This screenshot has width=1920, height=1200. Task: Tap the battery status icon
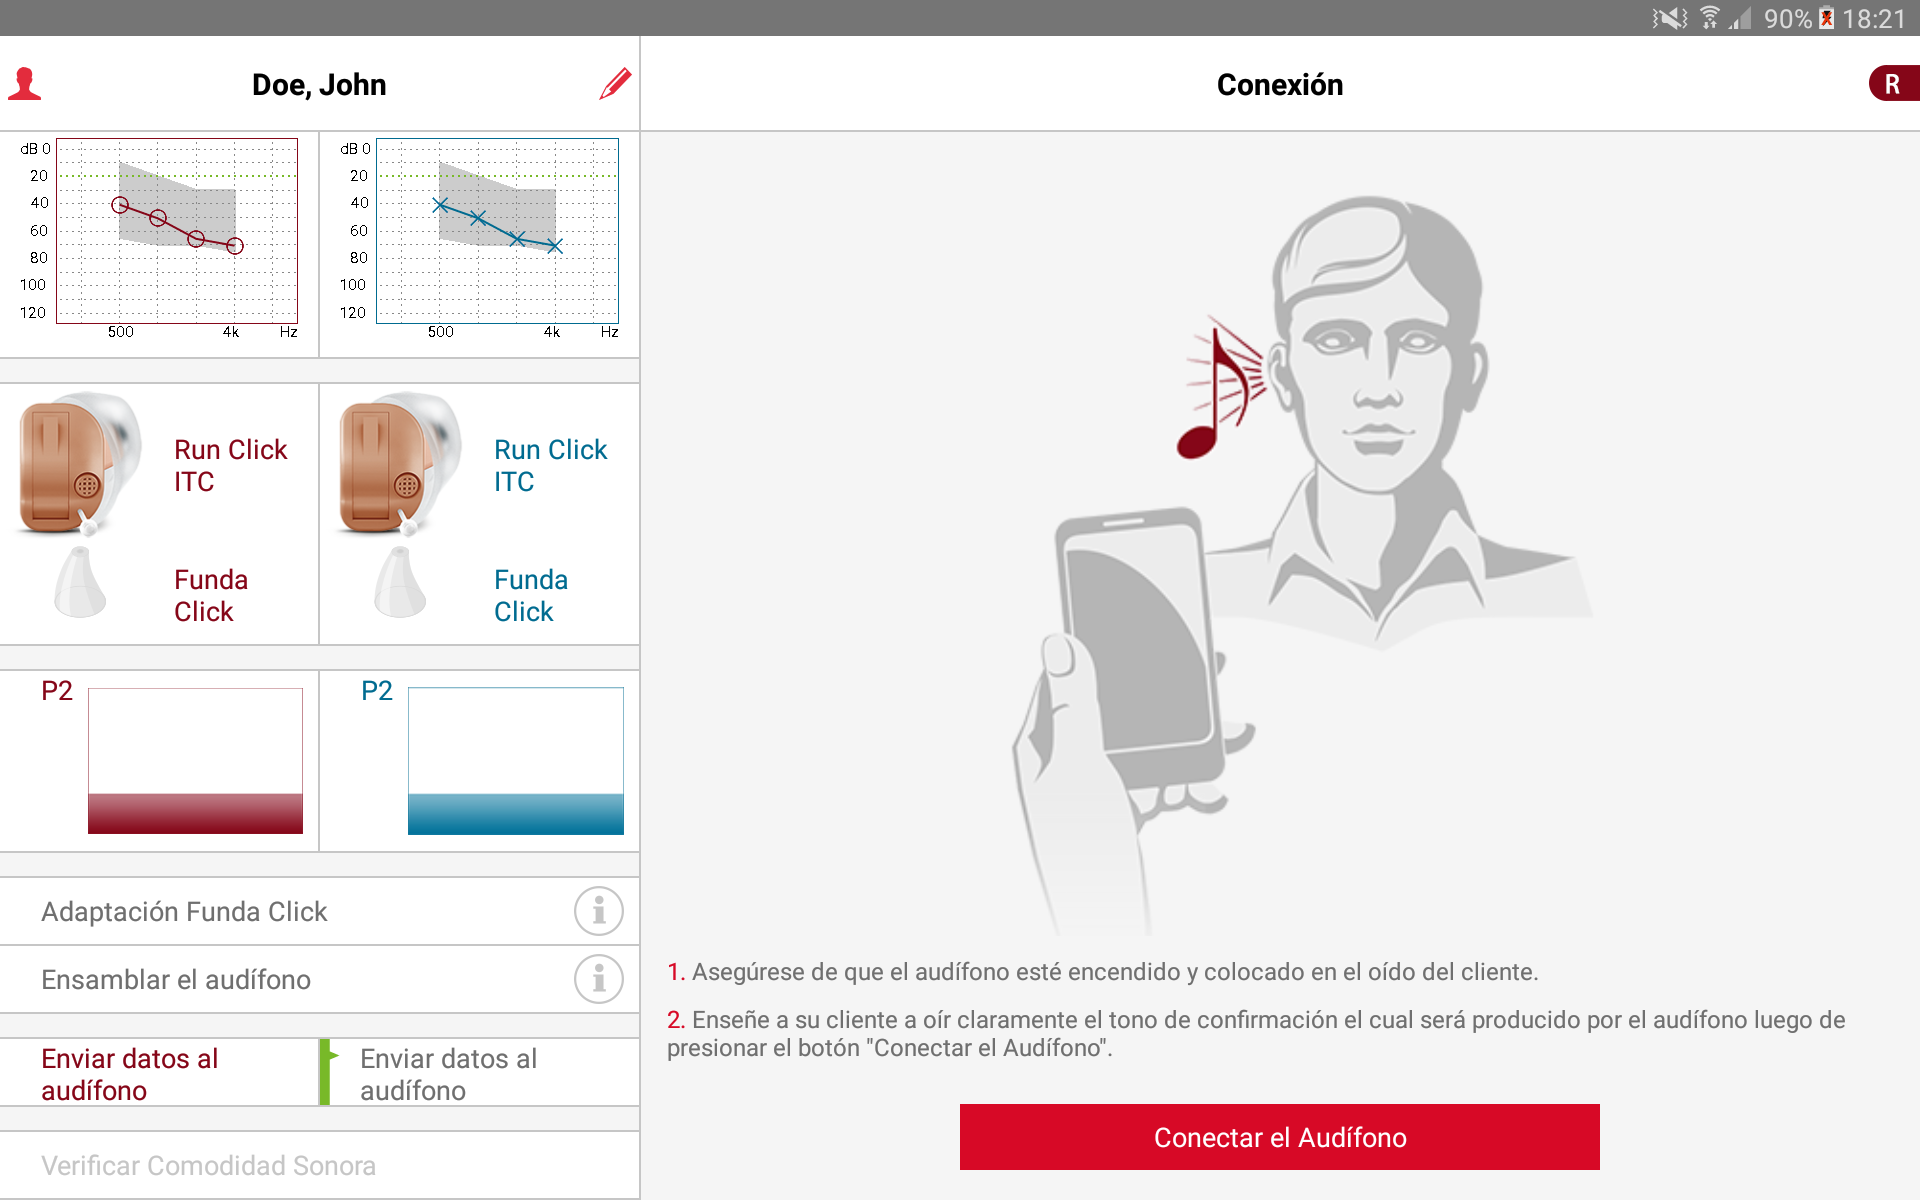click(x=1826, y=18)
